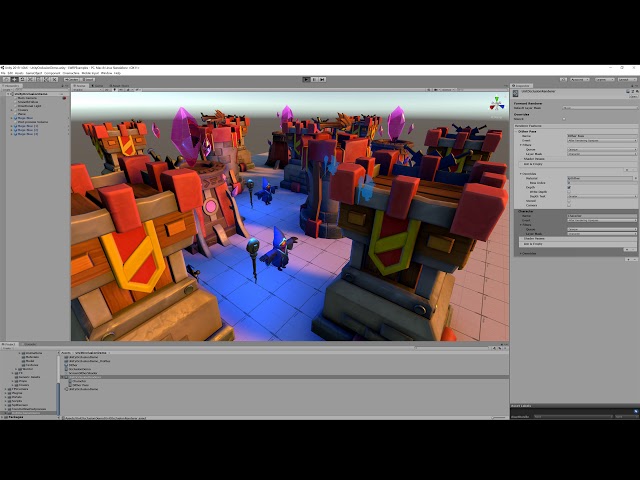Screen dimensions: 640x480
Task: Click the Step frame button
Action: 322,80
